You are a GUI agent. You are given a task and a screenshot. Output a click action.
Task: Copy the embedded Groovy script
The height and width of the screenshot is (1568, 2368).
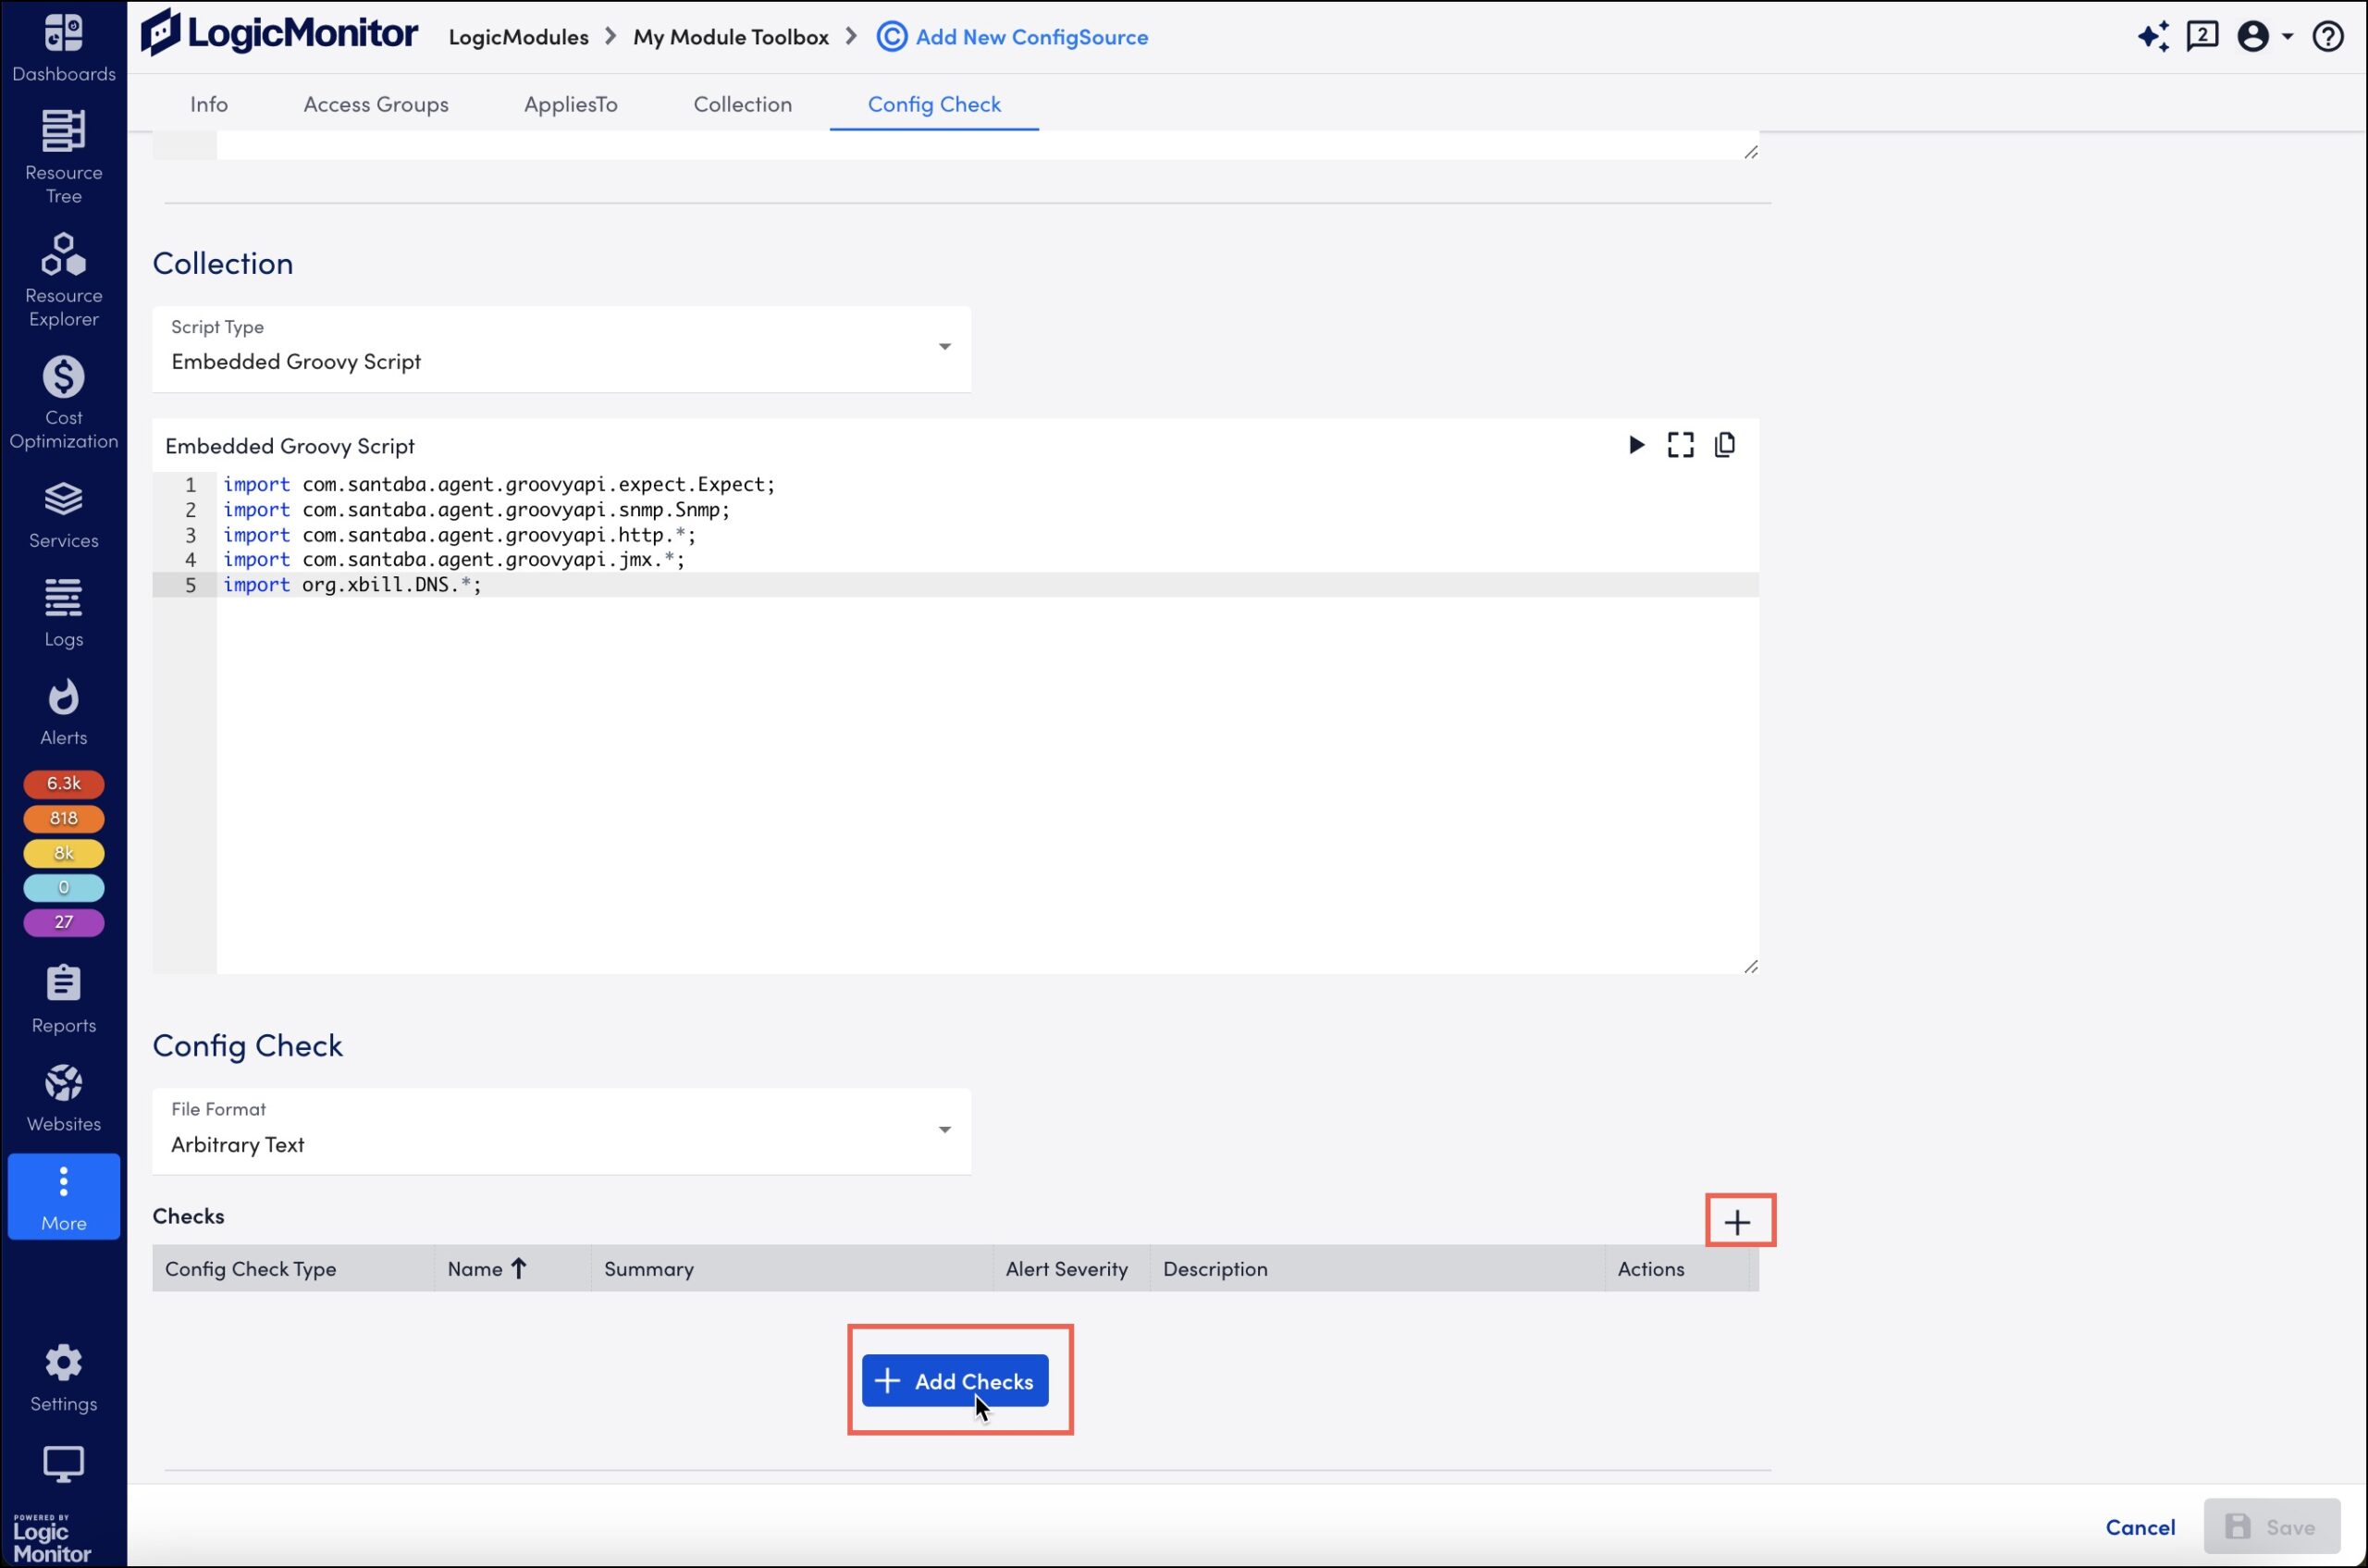tap(1724, 445)
